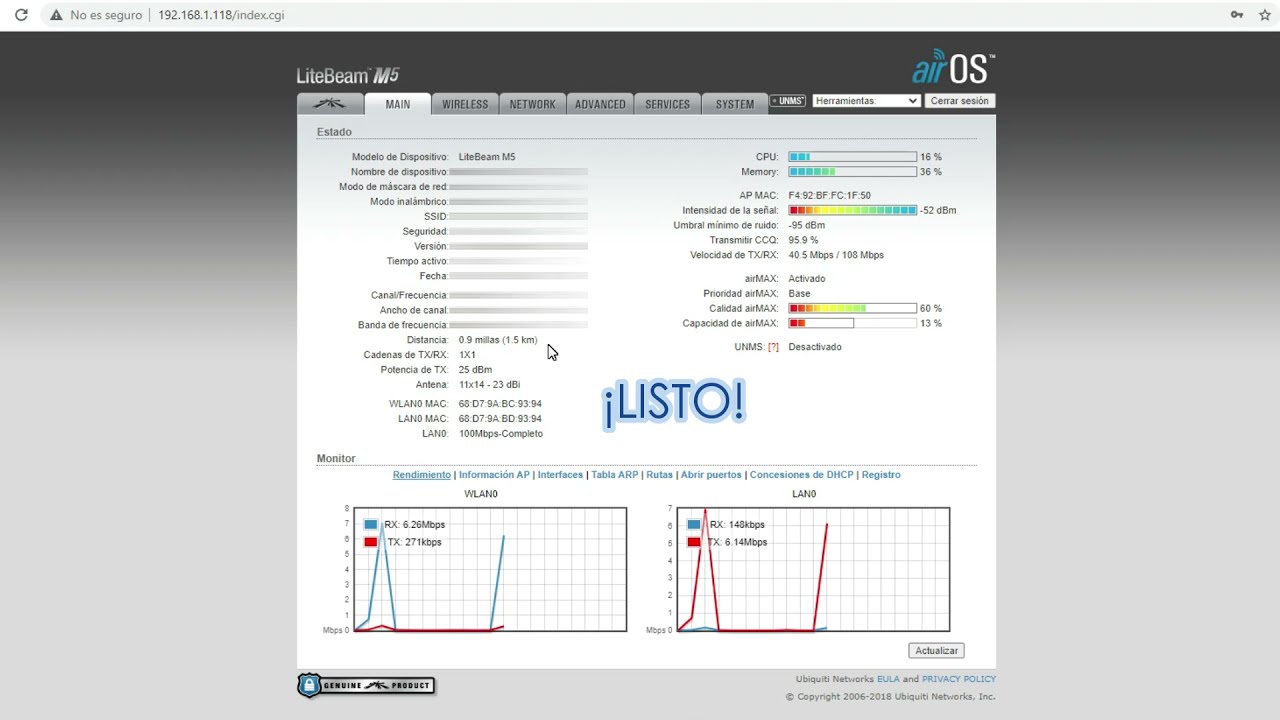Click the blue RX swatch in LAN0 legend

coord(694,525)
